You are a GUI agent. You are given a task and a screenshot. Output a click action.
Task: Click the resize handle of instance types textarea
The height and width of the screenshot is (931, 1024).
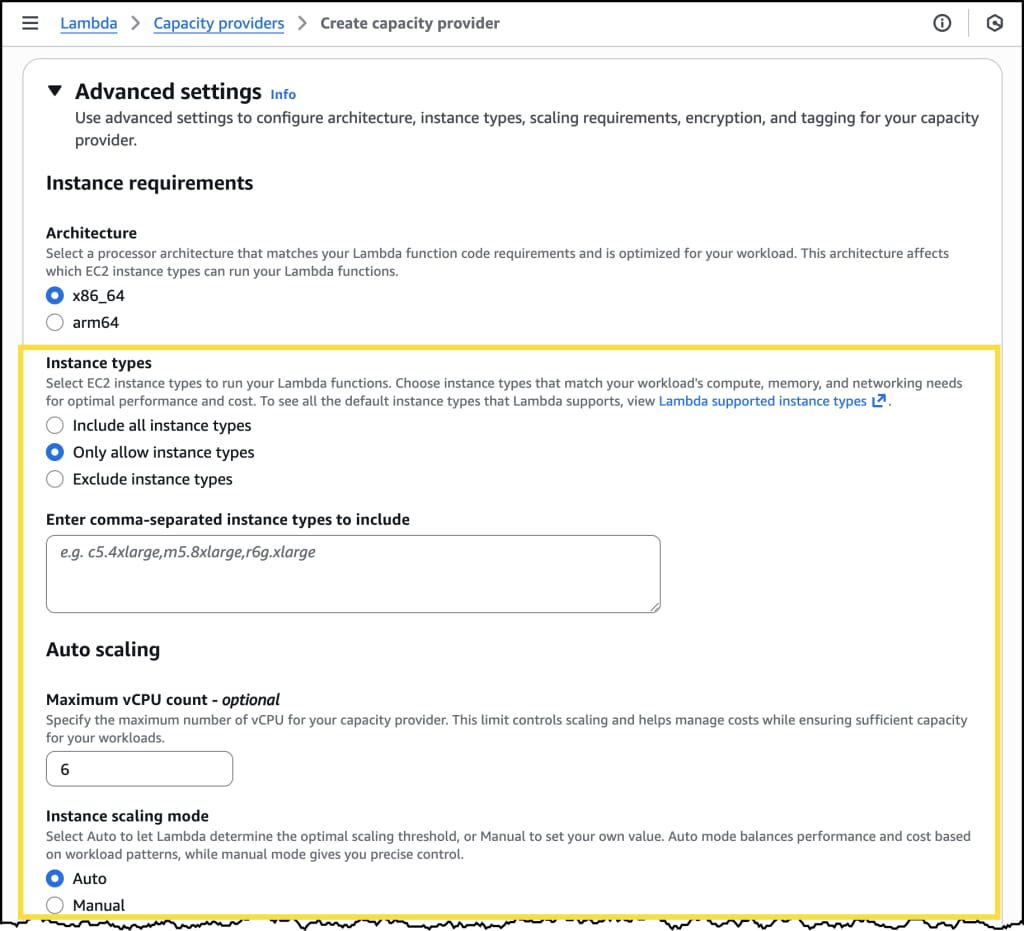point(655,606)
